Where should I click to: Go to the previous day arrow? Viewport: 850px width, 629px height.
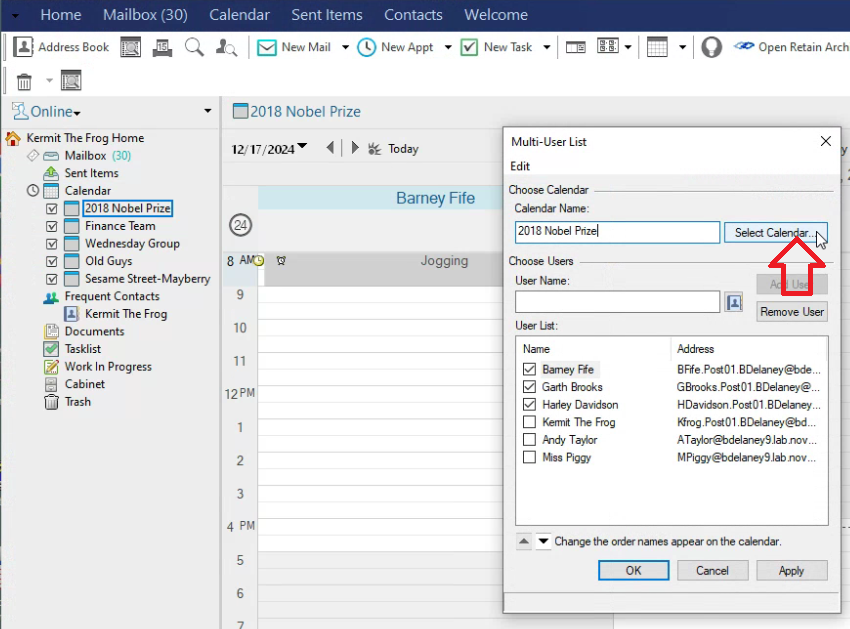330,147
